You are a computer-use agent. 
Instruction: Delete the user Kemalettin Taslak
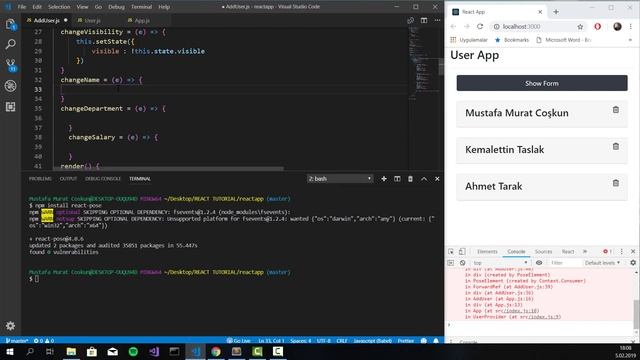616,147
